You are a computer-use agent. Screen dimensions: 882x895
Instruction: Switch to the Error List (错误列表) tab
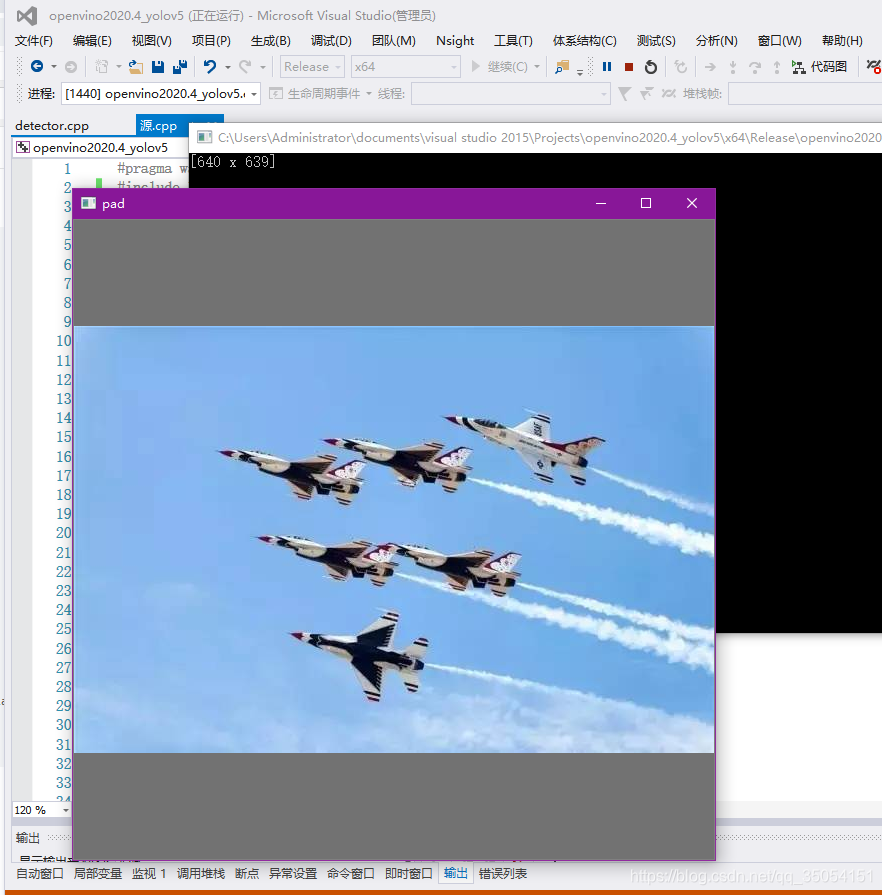(x=503, y=873)
